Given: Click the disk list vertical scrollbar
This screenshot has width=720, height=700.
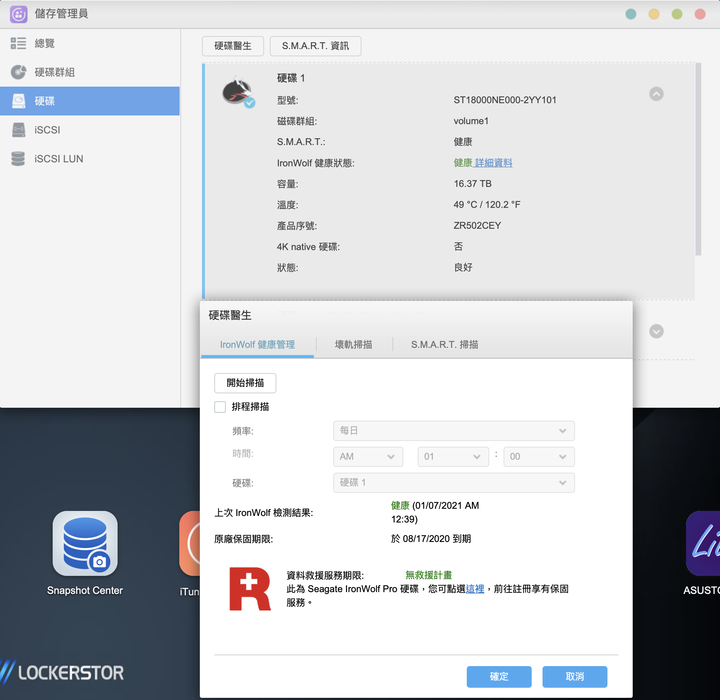Looking at the screenshot, I should pyautogui.click(x=698, y=159).
